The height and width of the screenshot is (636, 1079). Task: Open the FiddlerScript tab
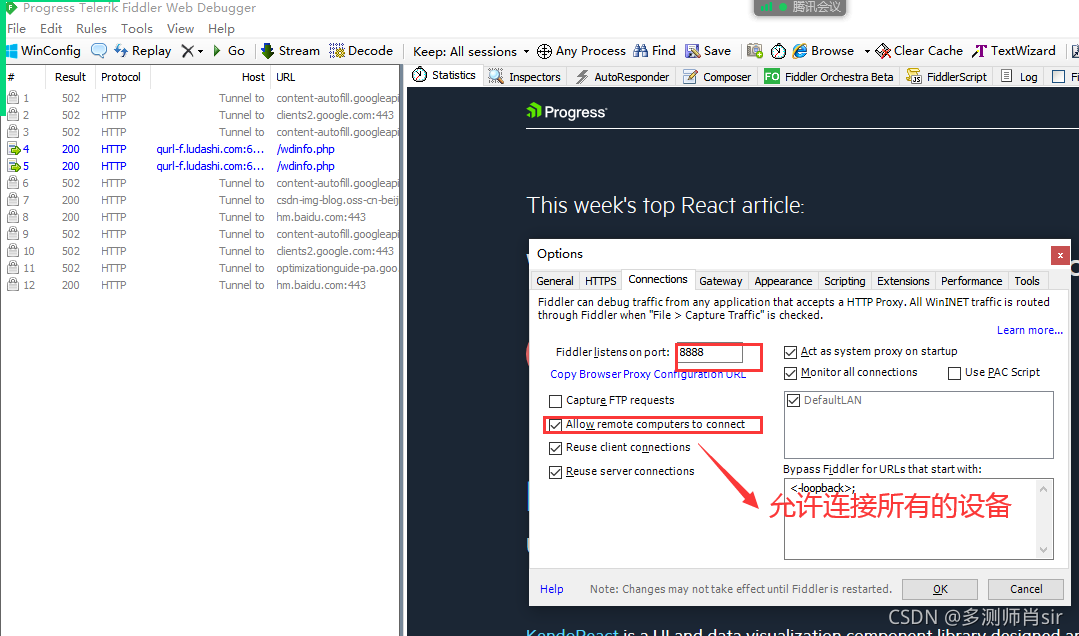[947, 77]
